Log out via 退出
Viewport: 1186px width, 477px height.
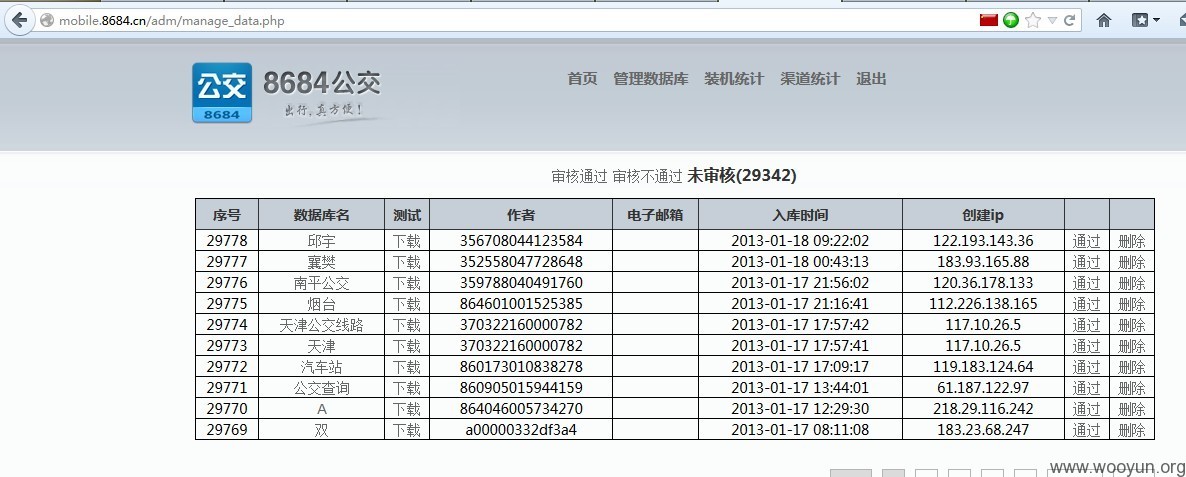[x=871, y=79]
